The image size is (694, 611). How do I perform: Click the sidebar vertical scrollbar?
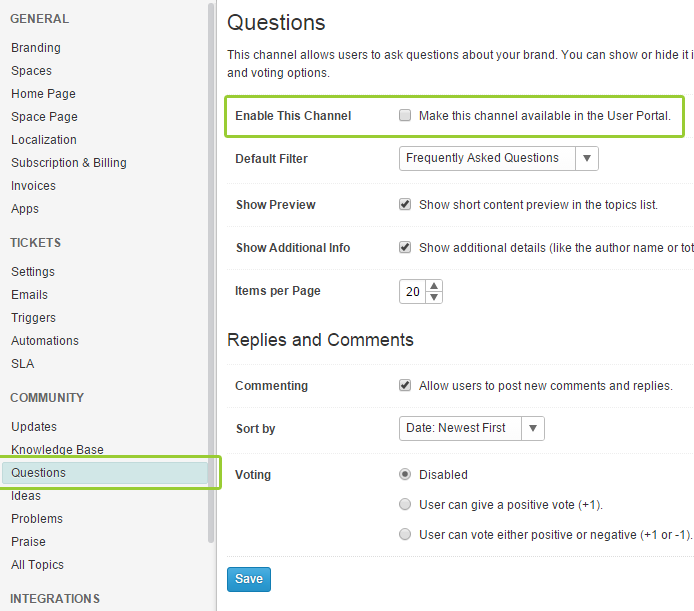point(211,270)
